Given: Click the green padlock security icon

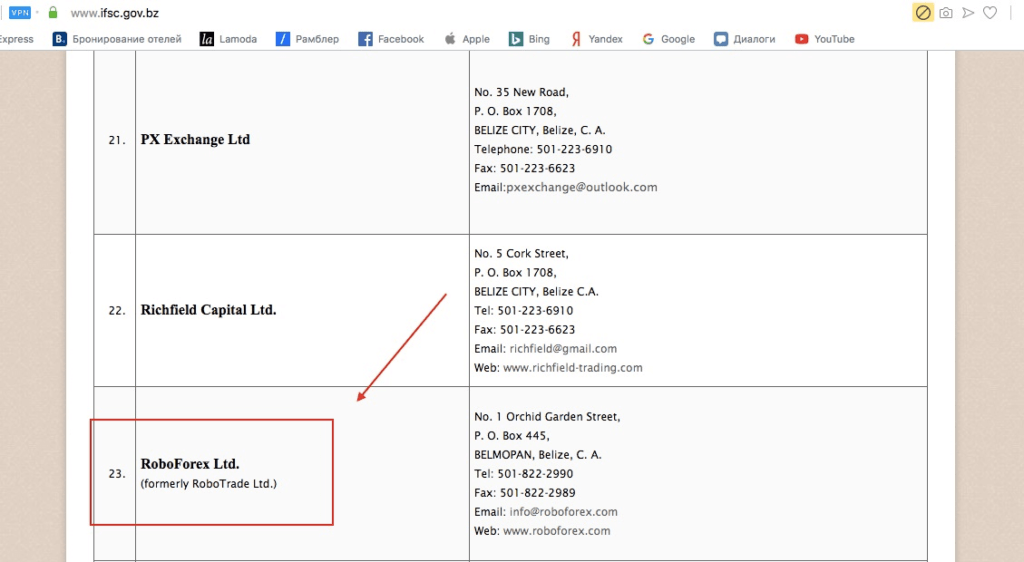Looking at the screenshot, I should (x=53, y=13).
